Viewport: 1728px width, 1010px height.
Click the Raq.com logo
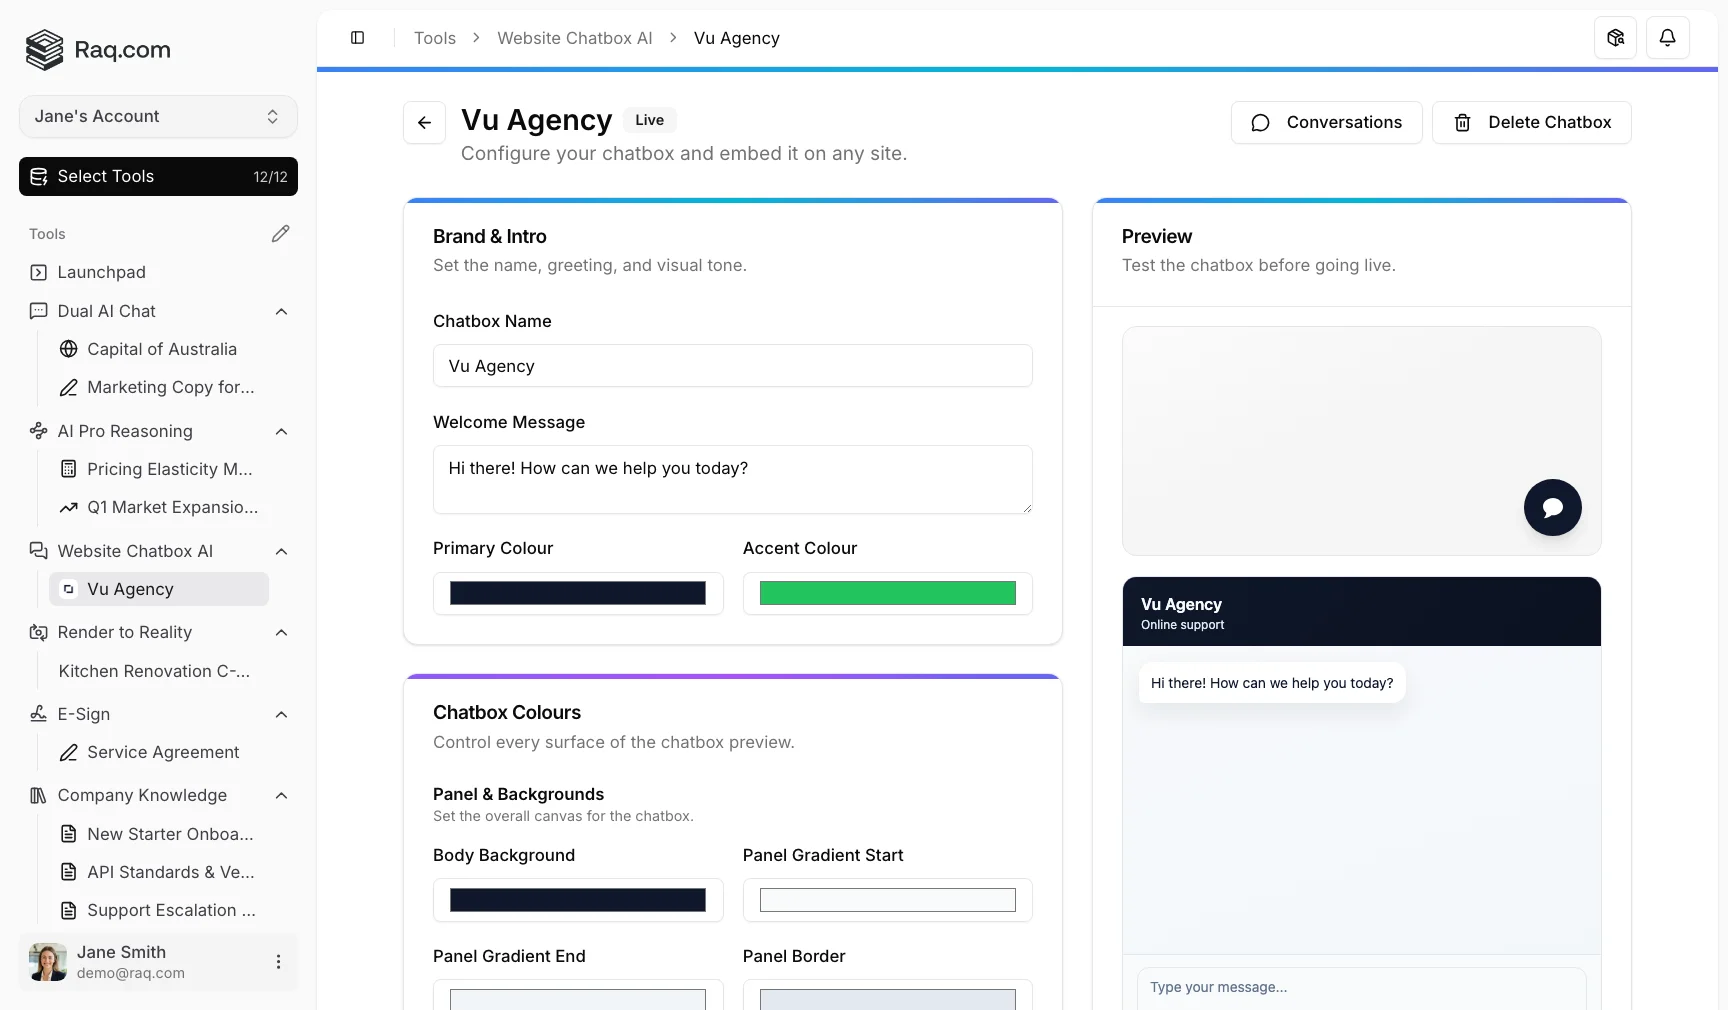point(97,50)
